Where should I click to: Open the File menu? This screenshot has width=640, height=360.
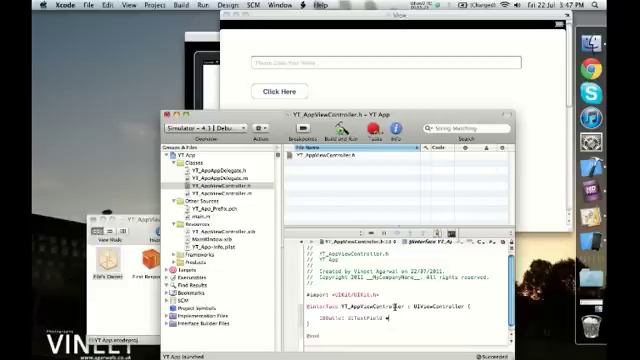pos(89,5)
